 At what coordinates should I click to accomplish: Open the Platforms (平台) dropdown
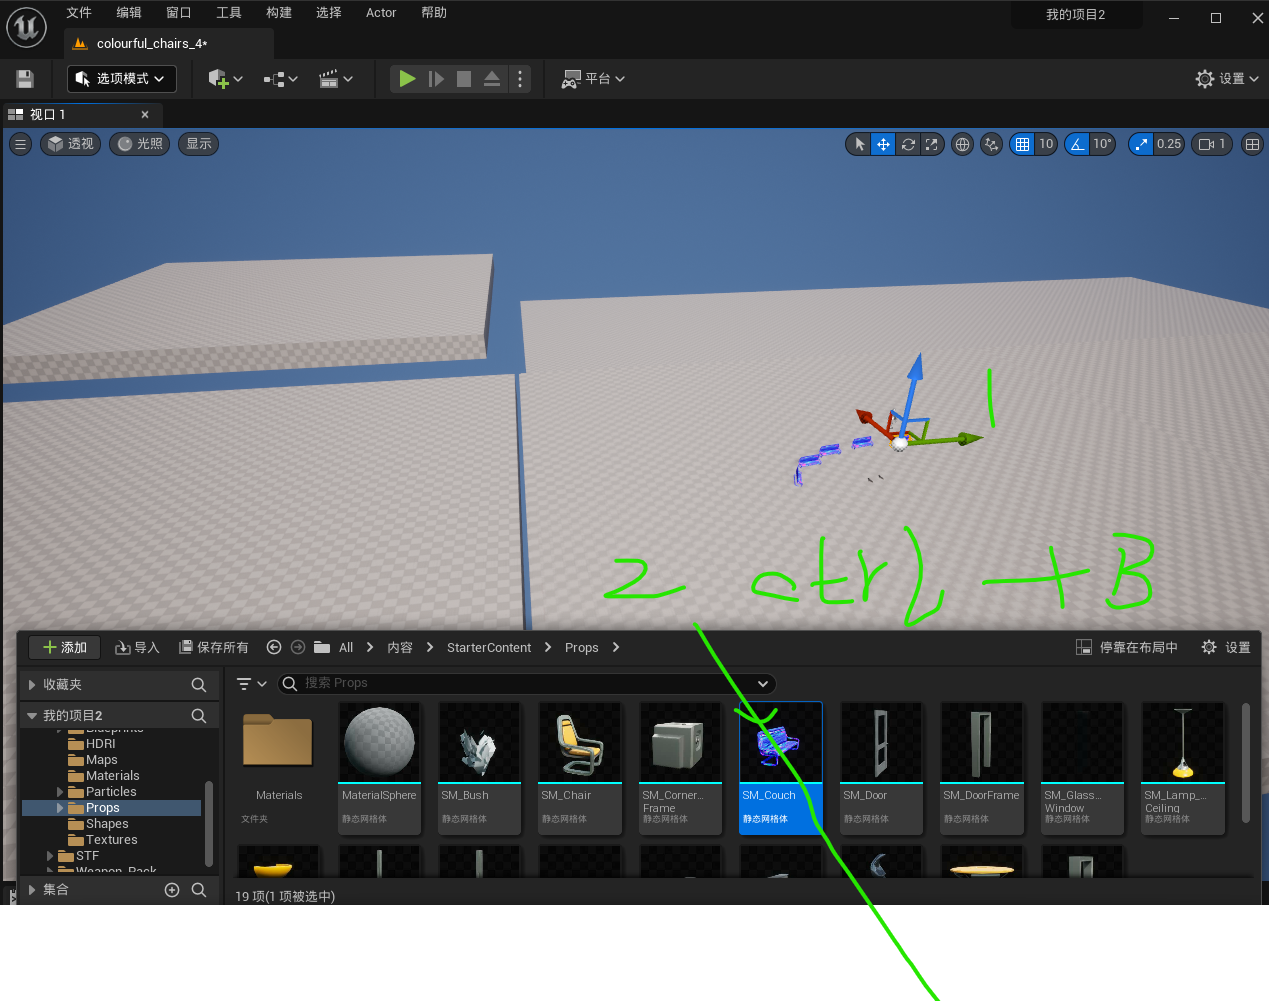click(593, 79)
